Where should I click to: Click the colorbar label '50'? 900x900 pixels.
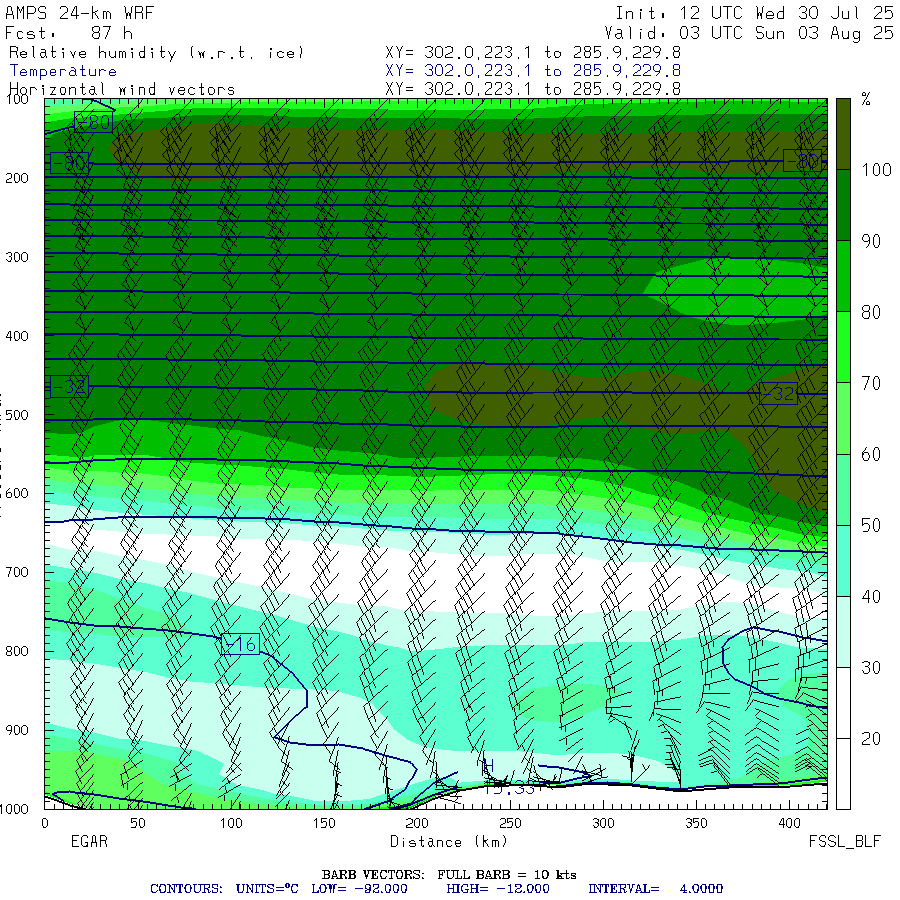[x=871, y=526]
